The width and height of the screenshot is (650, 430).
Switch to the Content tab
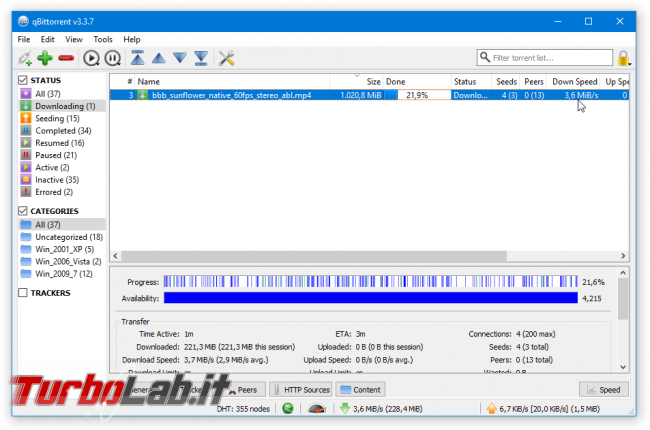coord(361,390)
